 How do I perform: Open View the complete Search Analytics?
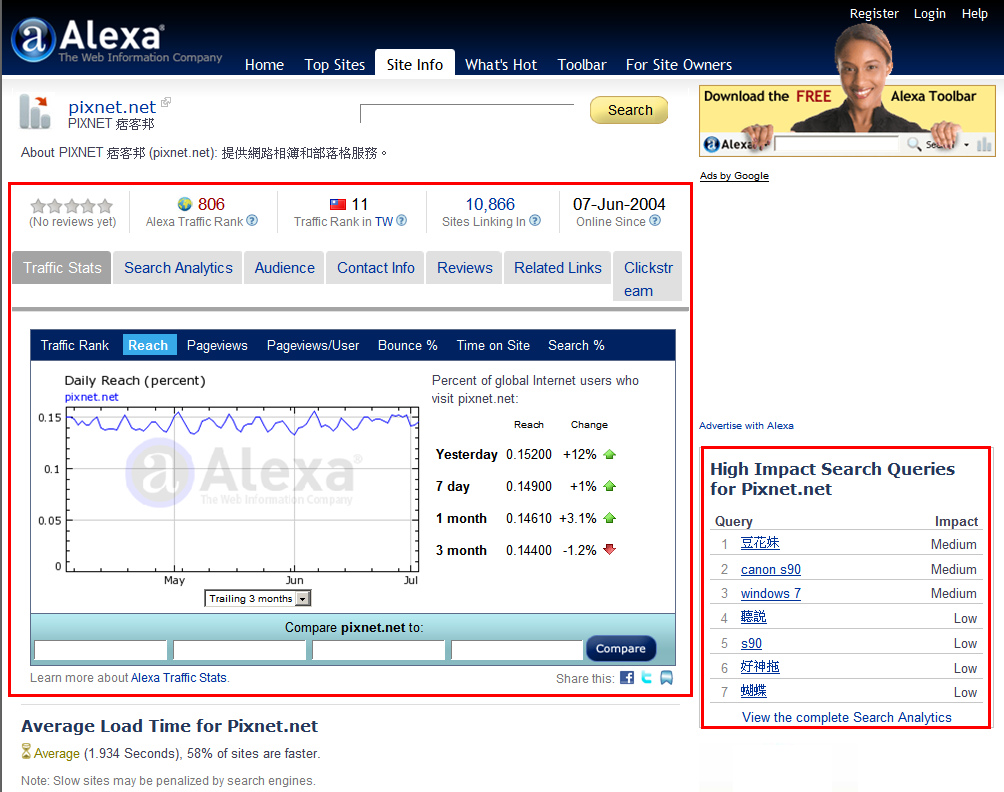(x=846, y=717)
